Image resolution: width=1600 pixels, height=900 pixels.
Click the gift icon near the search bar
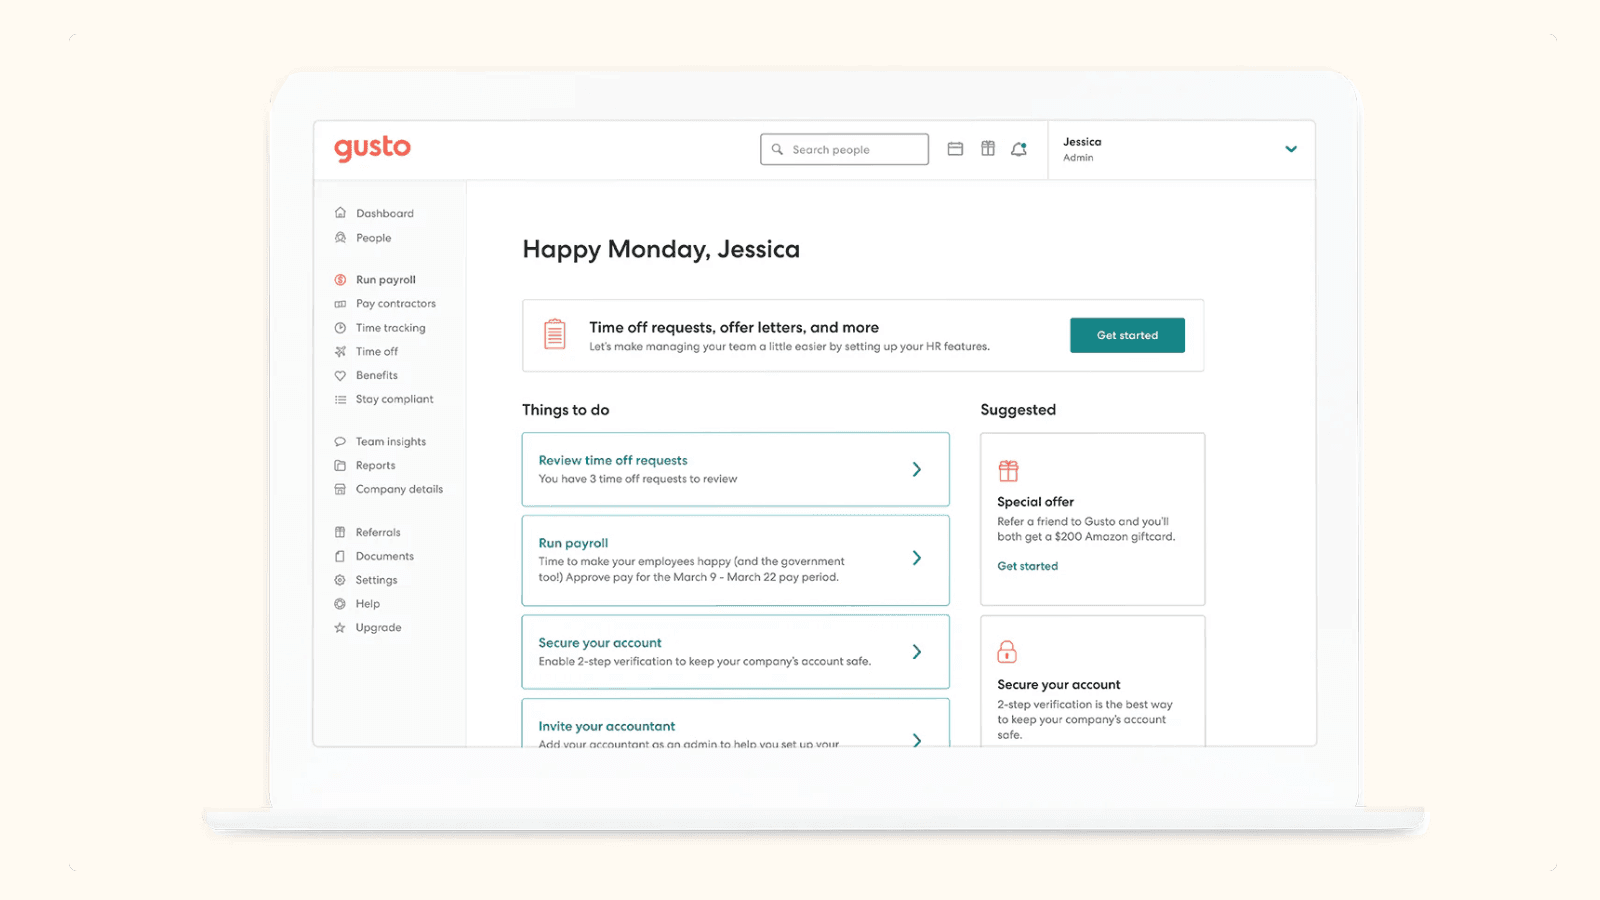pos(988,148)
